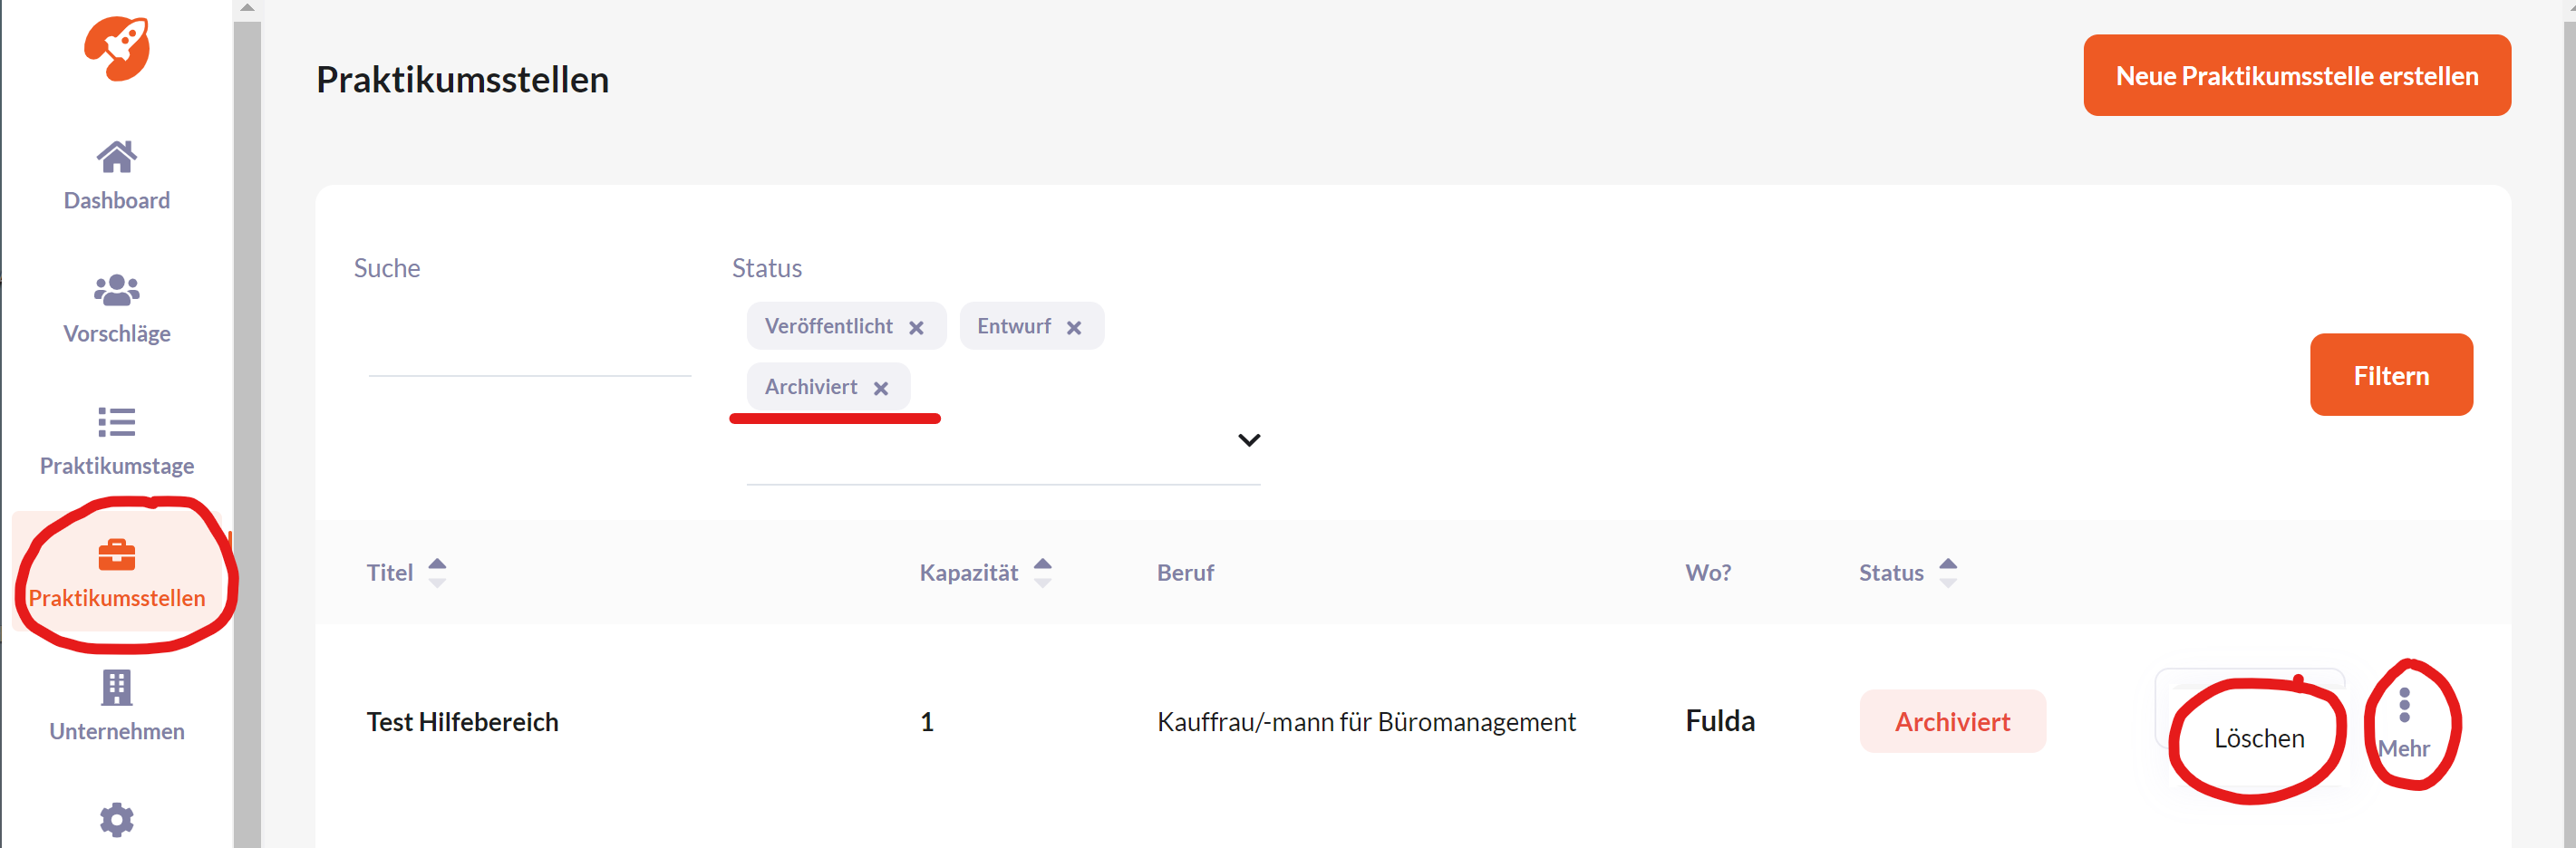Click the Beruf column header
The height and width of the screenshot is (848, 2576).
1185,572
